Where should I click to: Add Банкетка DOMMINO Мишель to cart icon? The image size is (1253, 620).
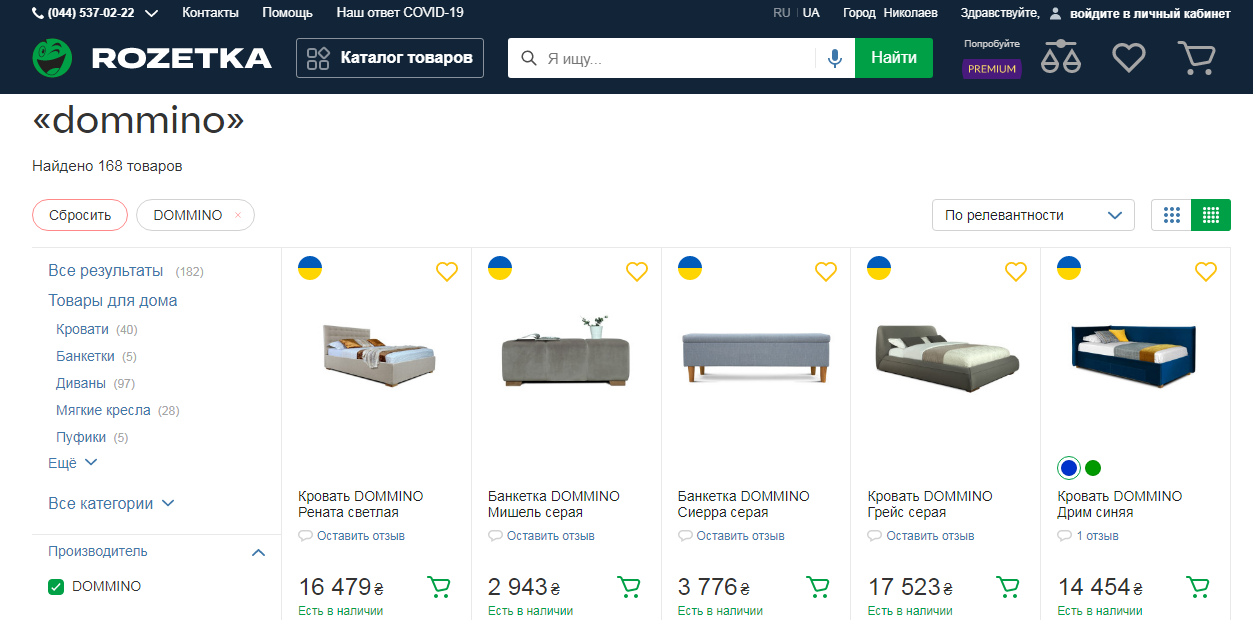[x=628, y=587]
